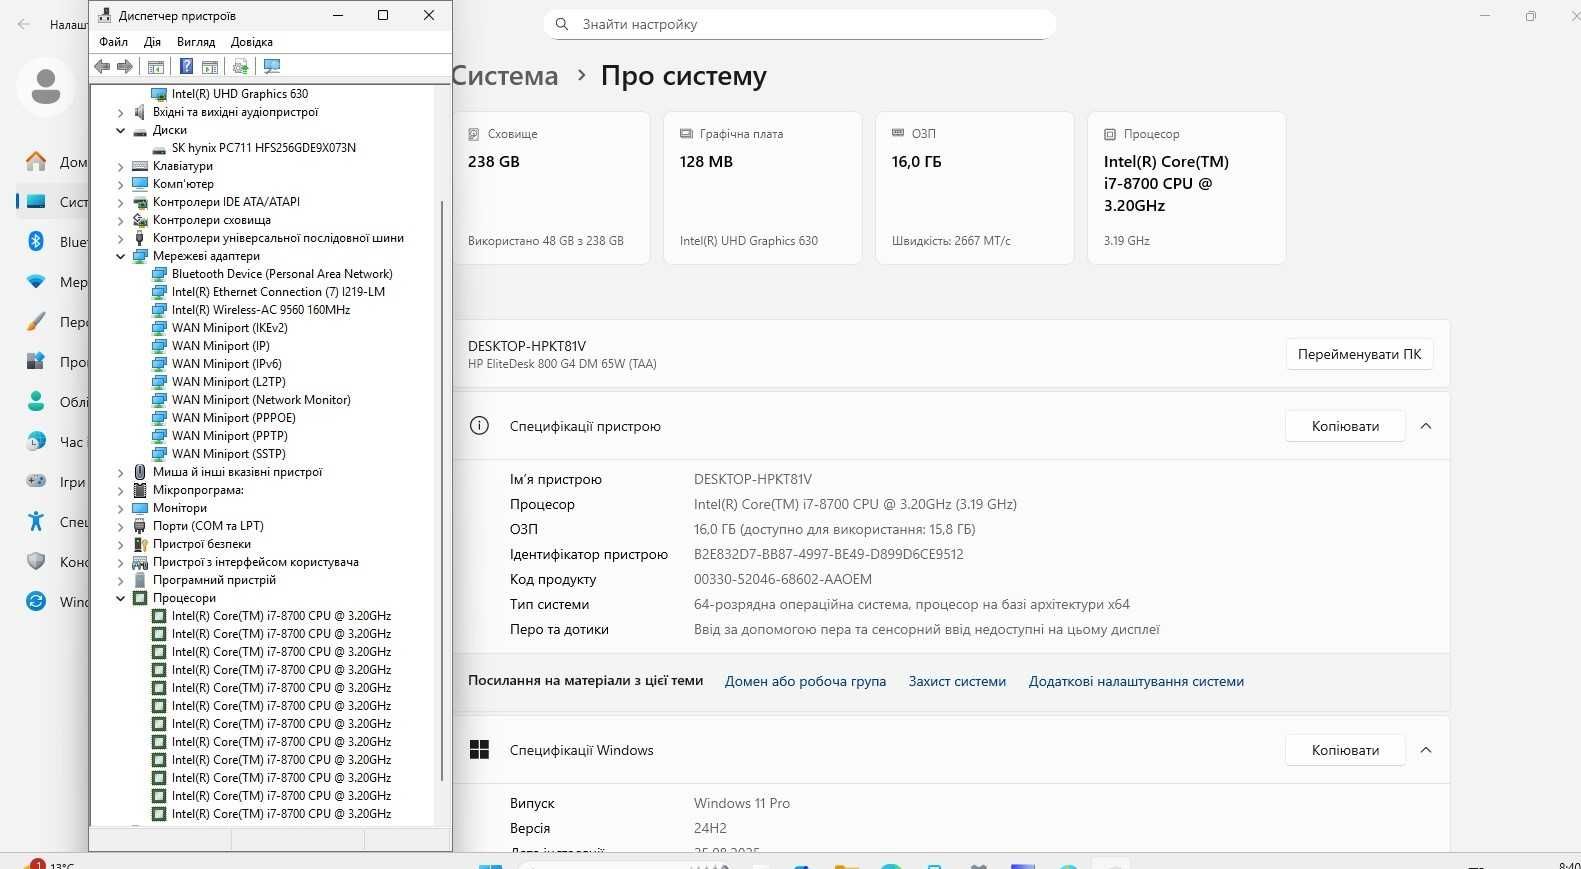
Task: Select WAN Miniport (Network Monitor) entry
Action: click(x=261, y=400)
